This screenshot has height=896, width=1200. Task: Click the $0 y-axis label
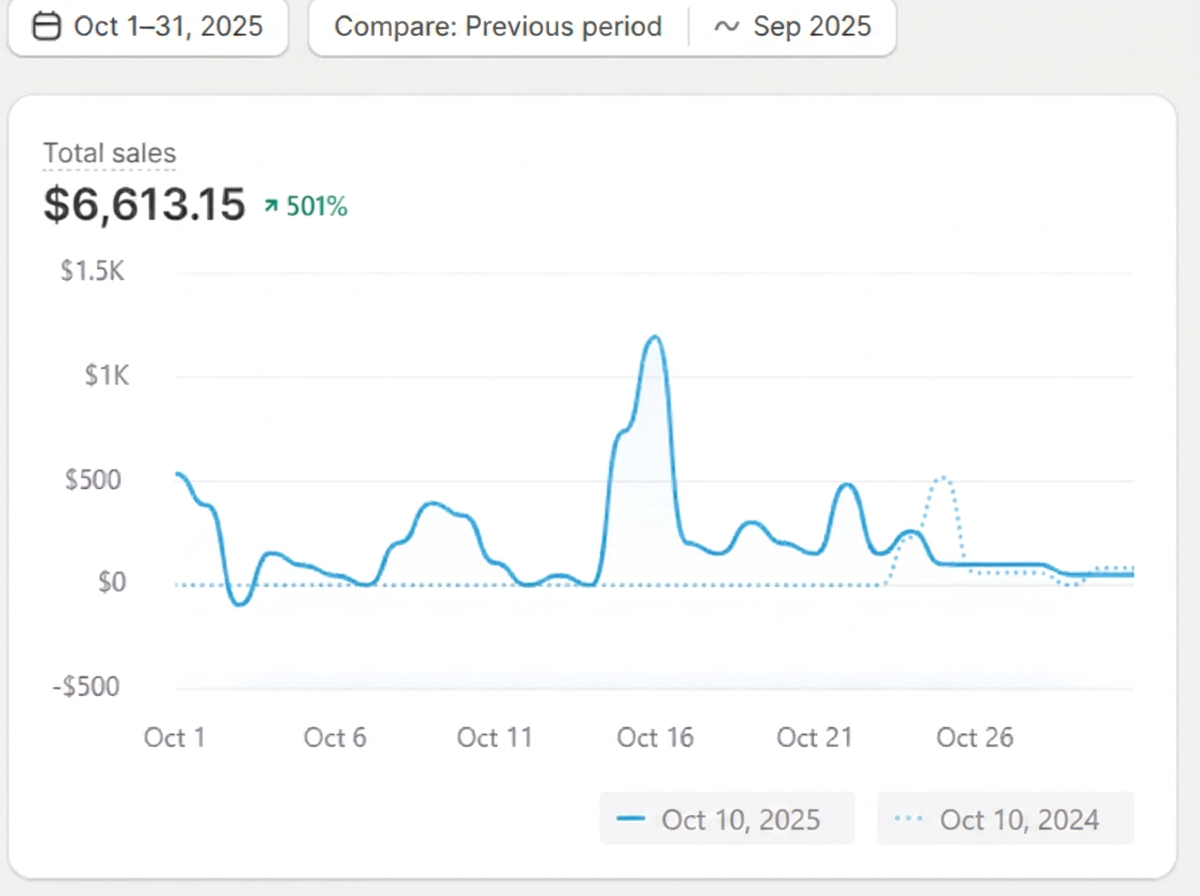coord(111,582)
